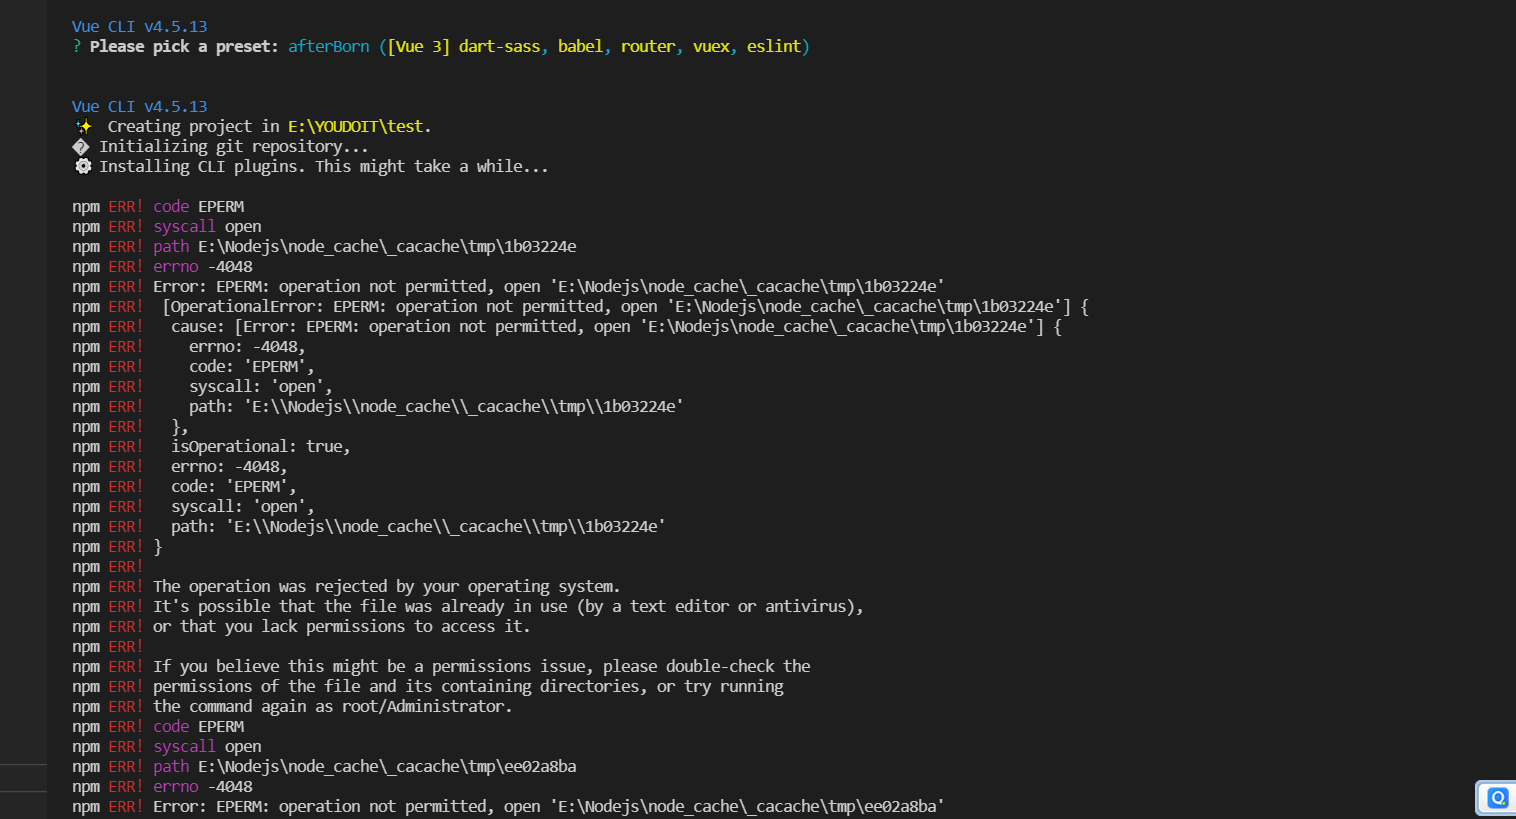Image resolution: width=1516 pixels, height=819 pixels.
Task: Click 'containing directories, or try running' line
Action: pos(428,686)
